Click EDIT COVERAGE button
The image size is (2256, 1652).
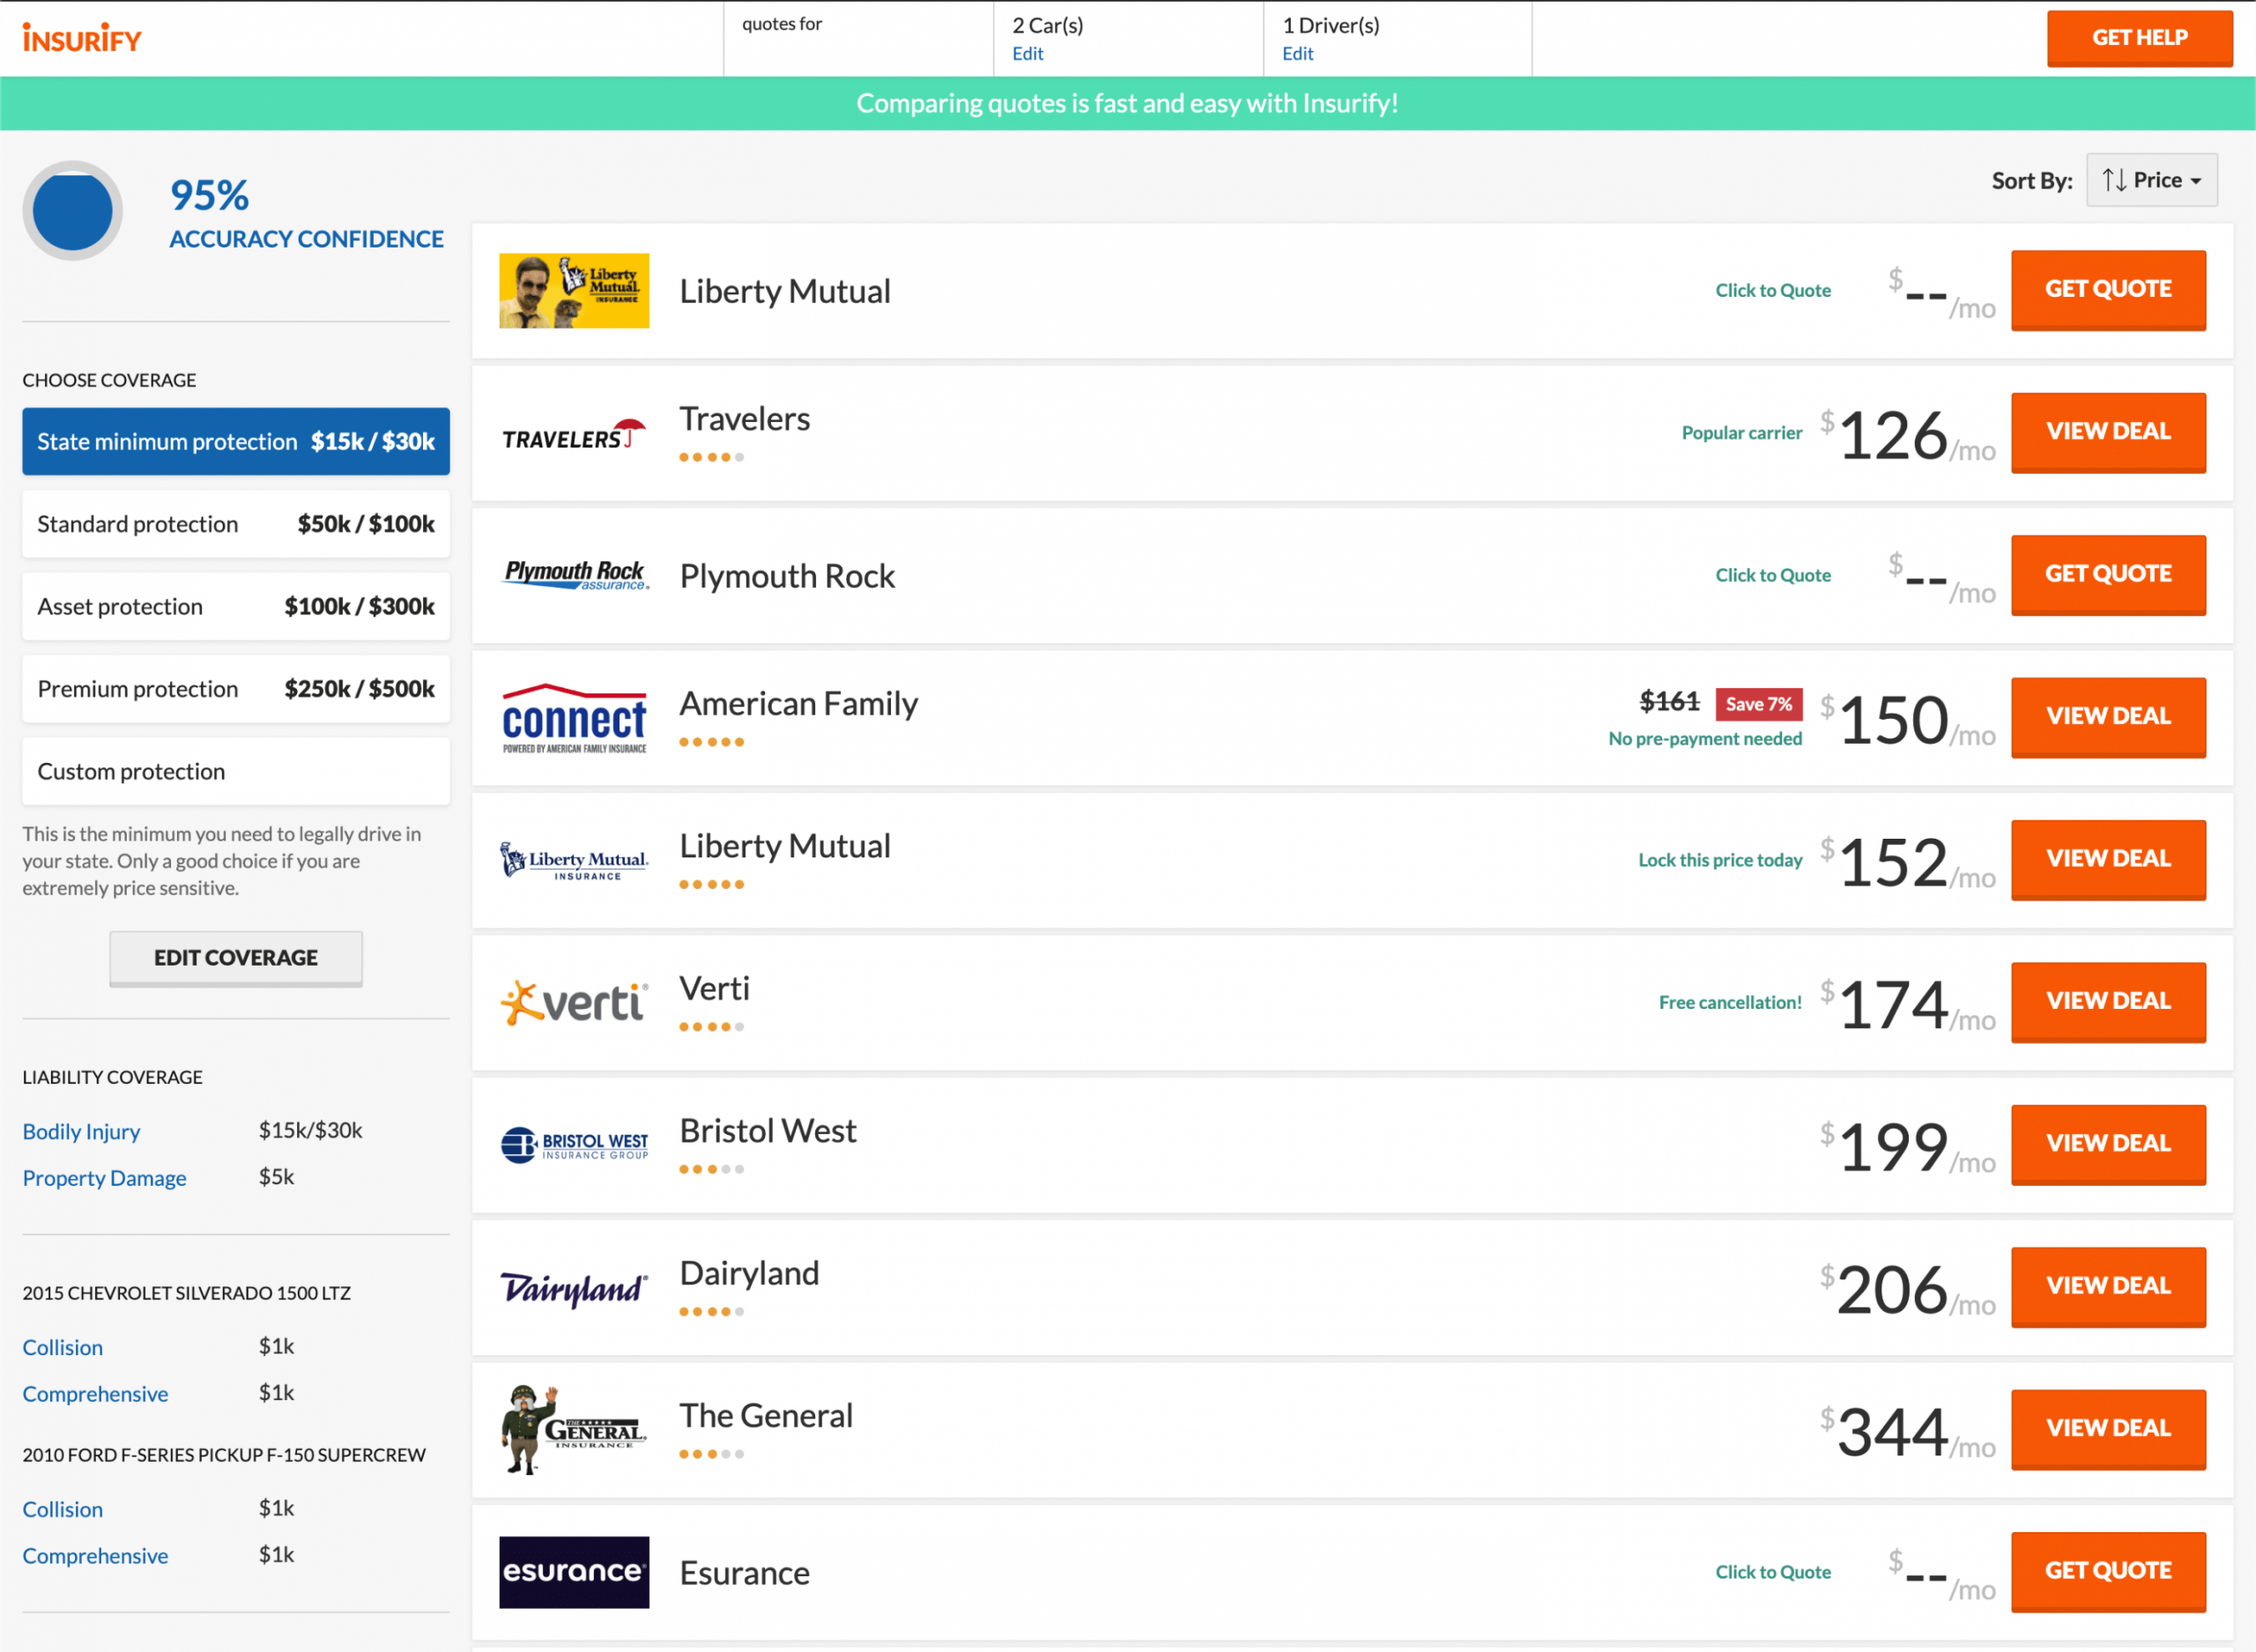(x=234, y=957)
